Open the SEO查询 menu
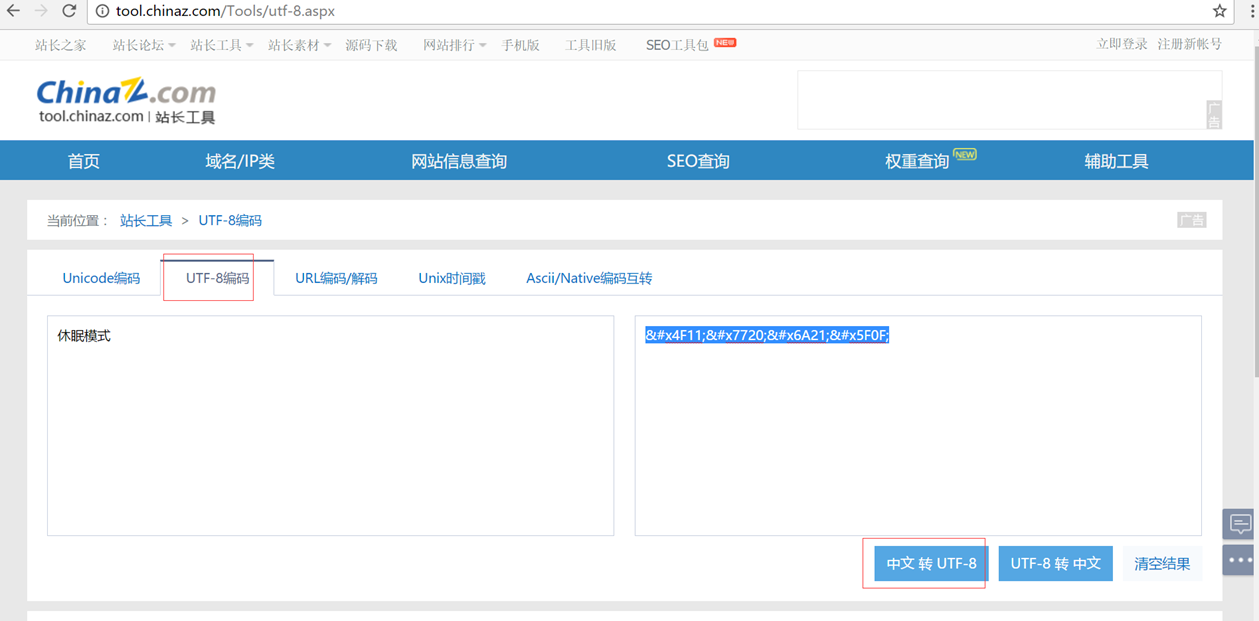 coord(697,160)
